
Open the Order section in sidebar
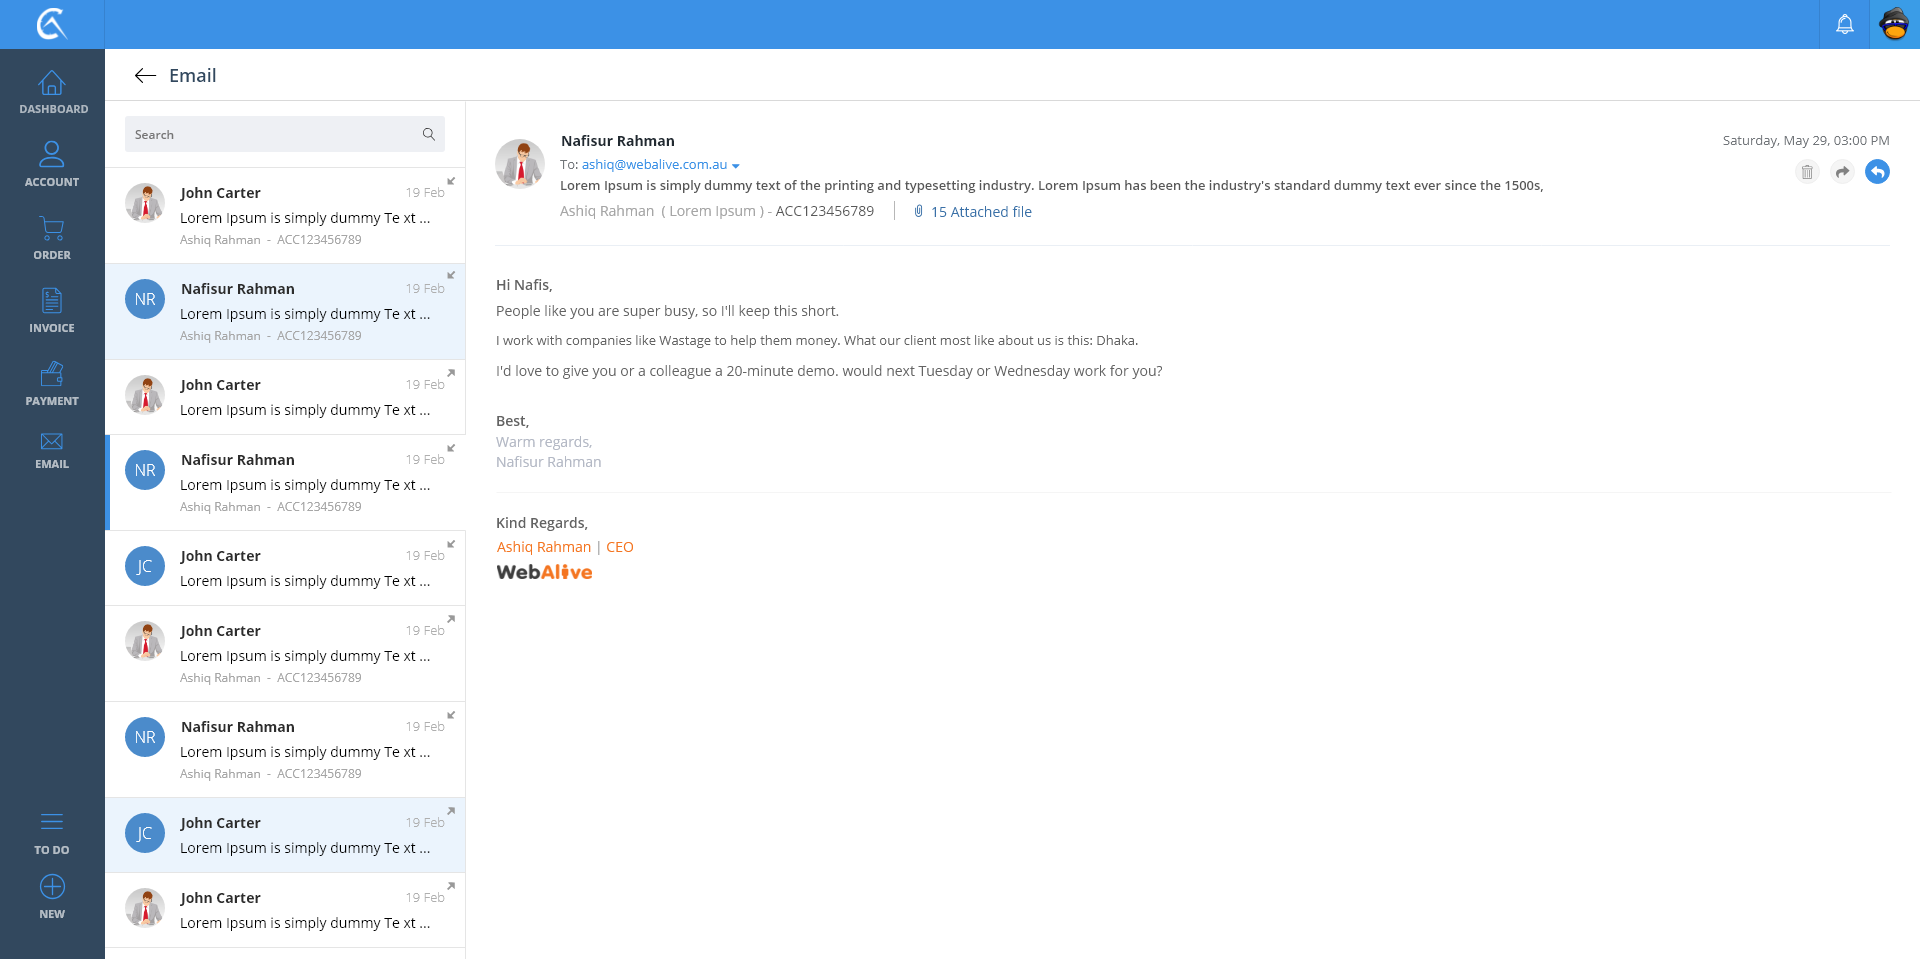tap(52, 238)
